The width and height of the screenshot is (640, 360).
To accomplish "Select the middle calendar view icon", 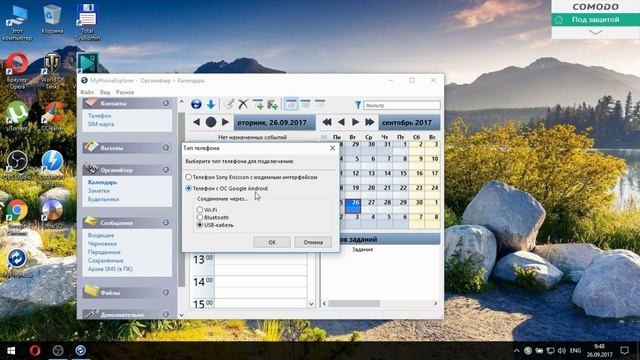I will pyautogui.click(x=306, y=104).
